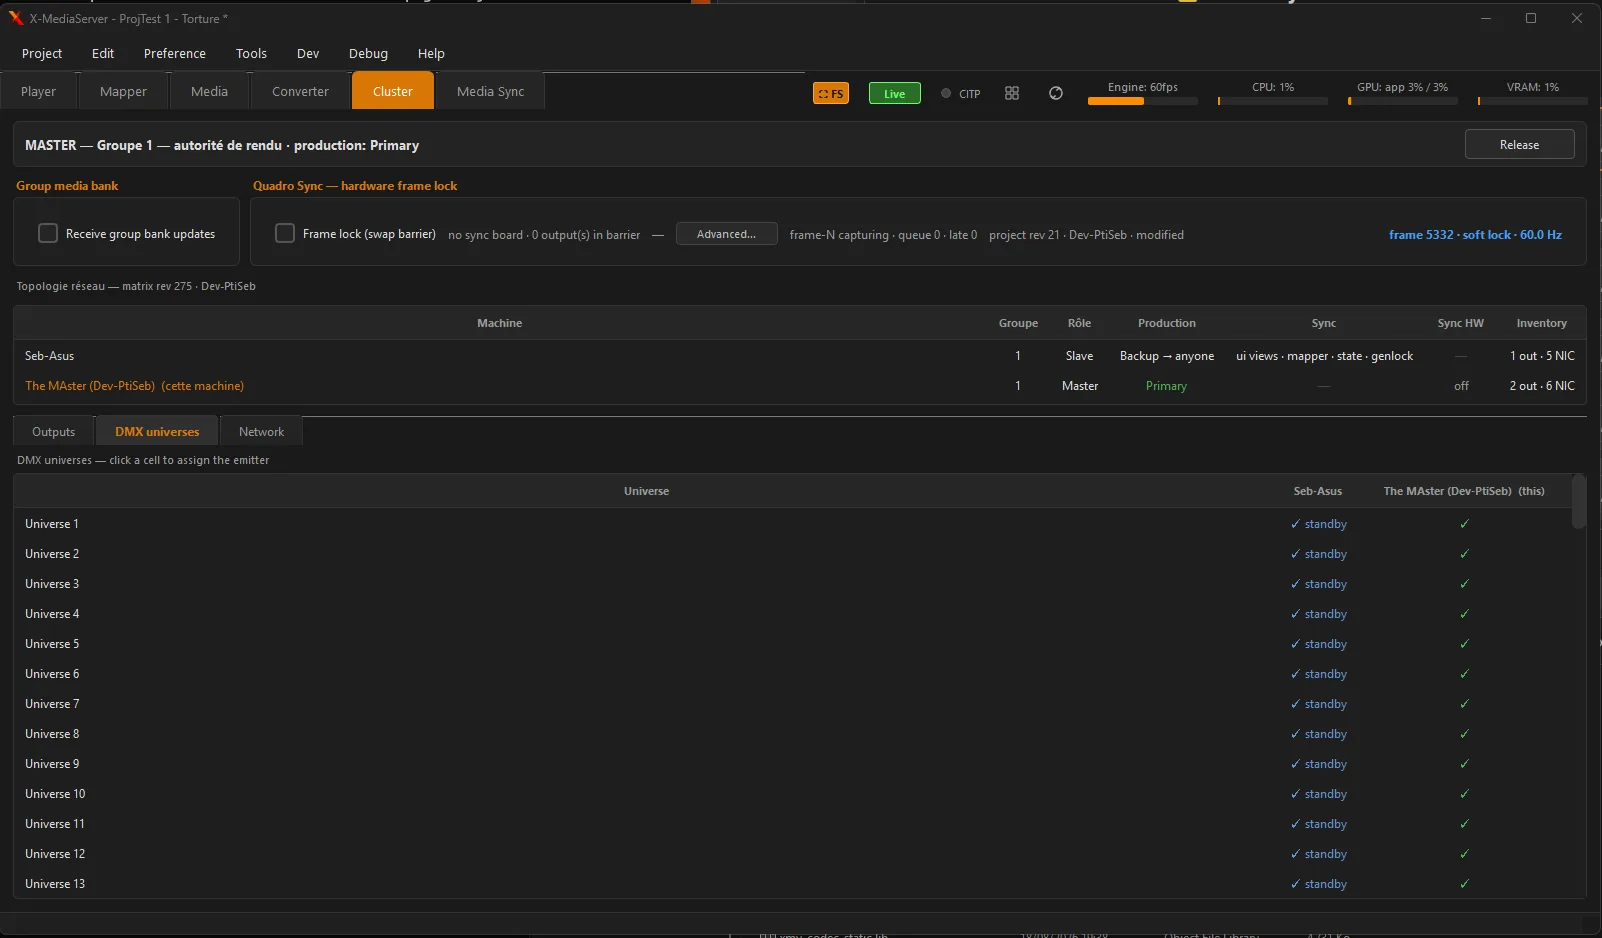Click Seb-Asus standby cell for Universe 9

[x=1319, y=764]
